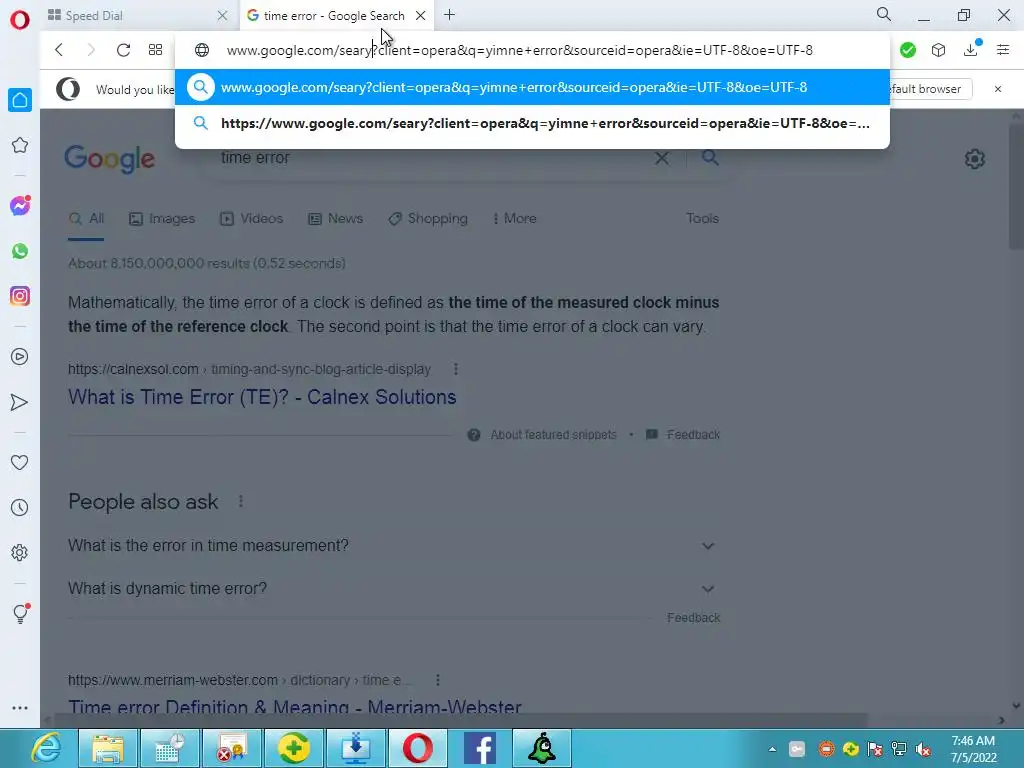The width and height of the screenshot is (1024, 768).
Task: Launch Internet Explorer from the taskbar
Action: pyautogui.click(x=47, y=748)
